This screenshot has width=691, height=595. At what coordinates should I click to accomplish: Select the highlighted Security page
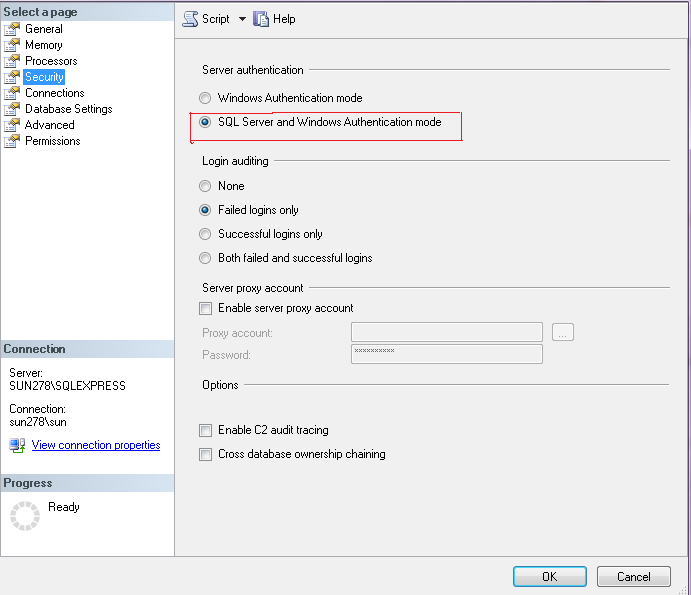click(44, 77)
